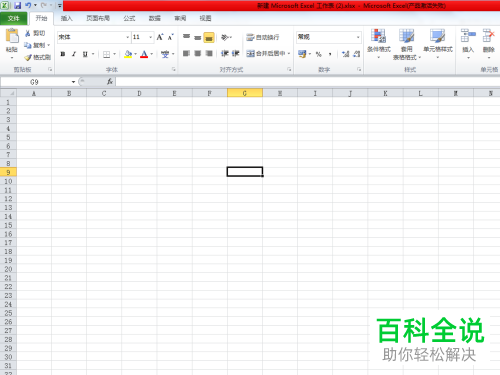
Task: Click the select-all corner button
Action: 8,93
